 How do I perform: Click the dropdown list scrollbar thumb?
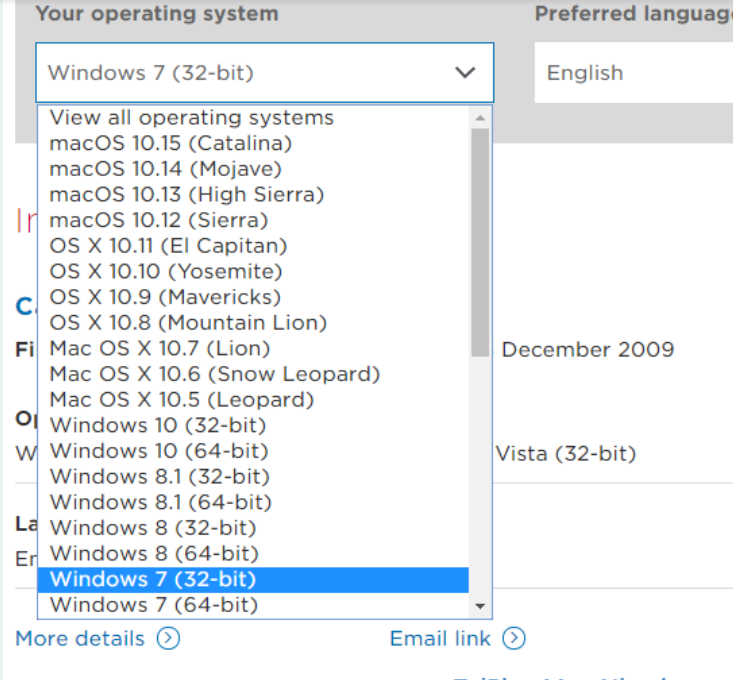[x=480, y=240]
